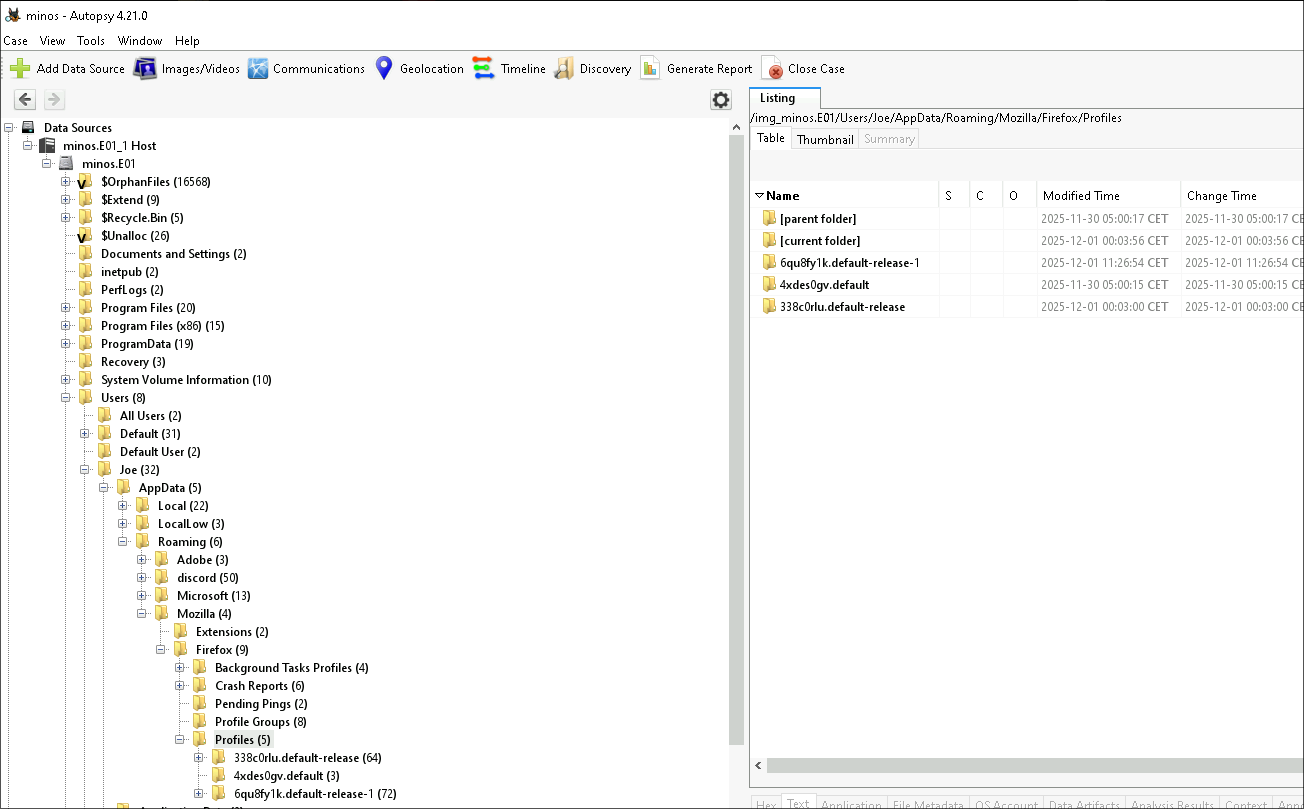Click the [parent folder] row icon
The image size is (1304, 809).
click(x=769, y=219)
